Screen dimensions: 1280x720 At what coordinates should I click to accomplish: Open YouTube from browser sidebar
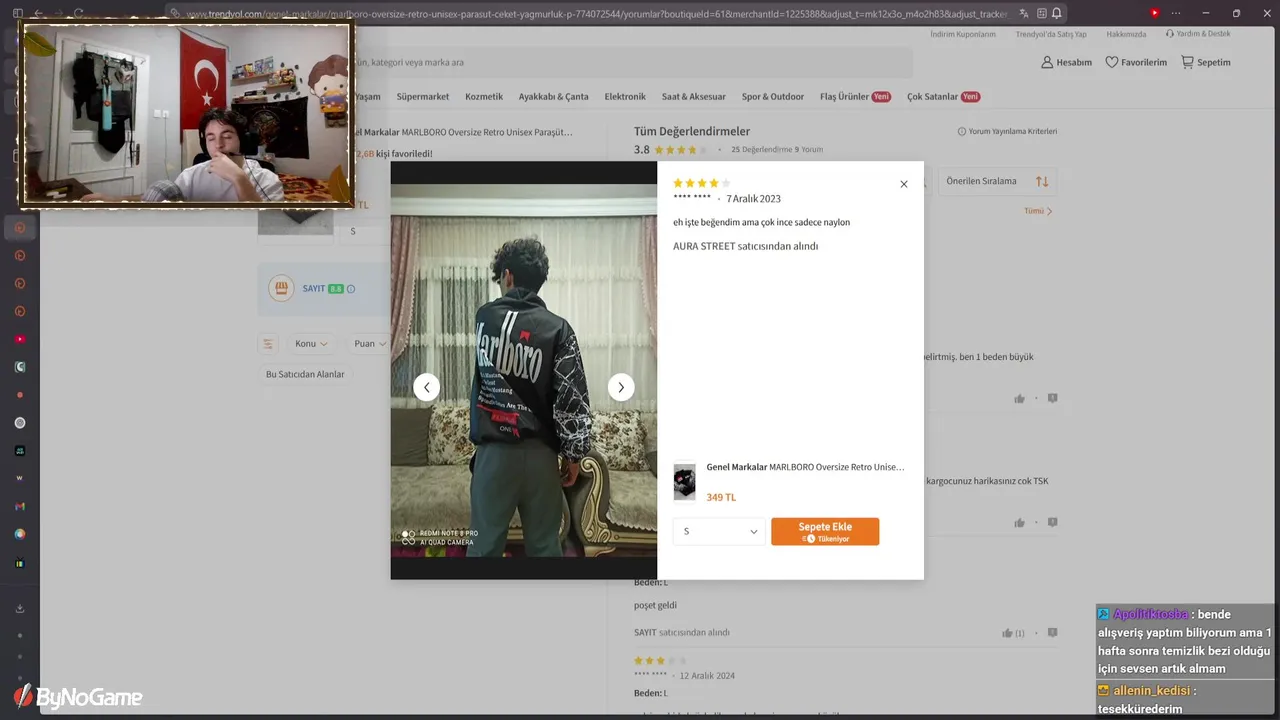pos(20,339)
